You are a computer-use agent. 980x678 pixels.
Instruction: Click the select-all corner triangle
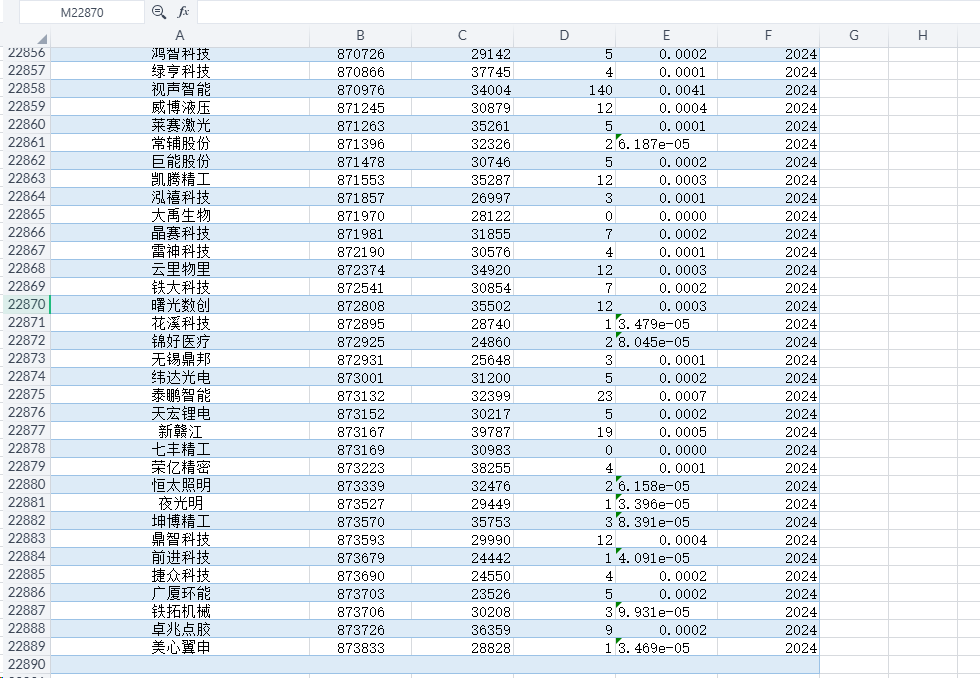click(x=41, y=39)
